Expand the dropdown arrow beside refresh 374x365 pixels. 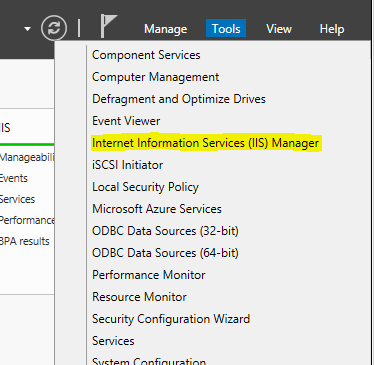(28, 29)
